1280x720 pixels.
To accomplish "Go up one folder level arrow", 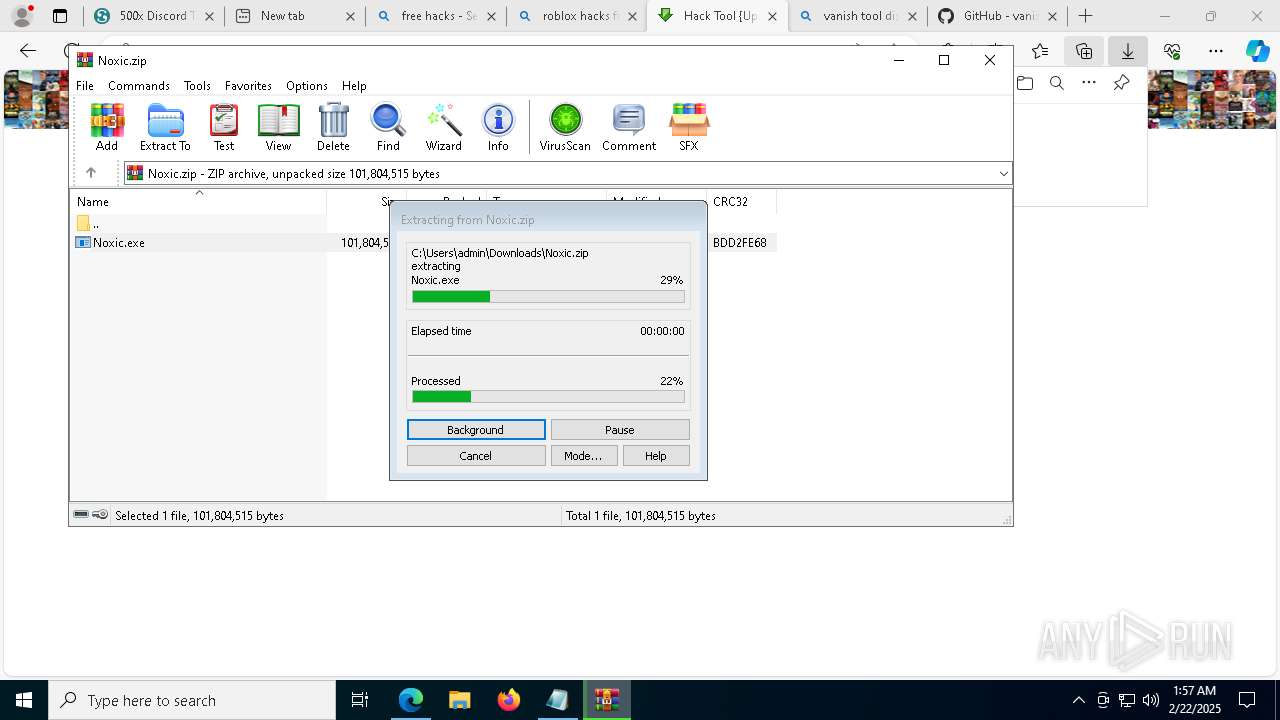I will (90, 173).
